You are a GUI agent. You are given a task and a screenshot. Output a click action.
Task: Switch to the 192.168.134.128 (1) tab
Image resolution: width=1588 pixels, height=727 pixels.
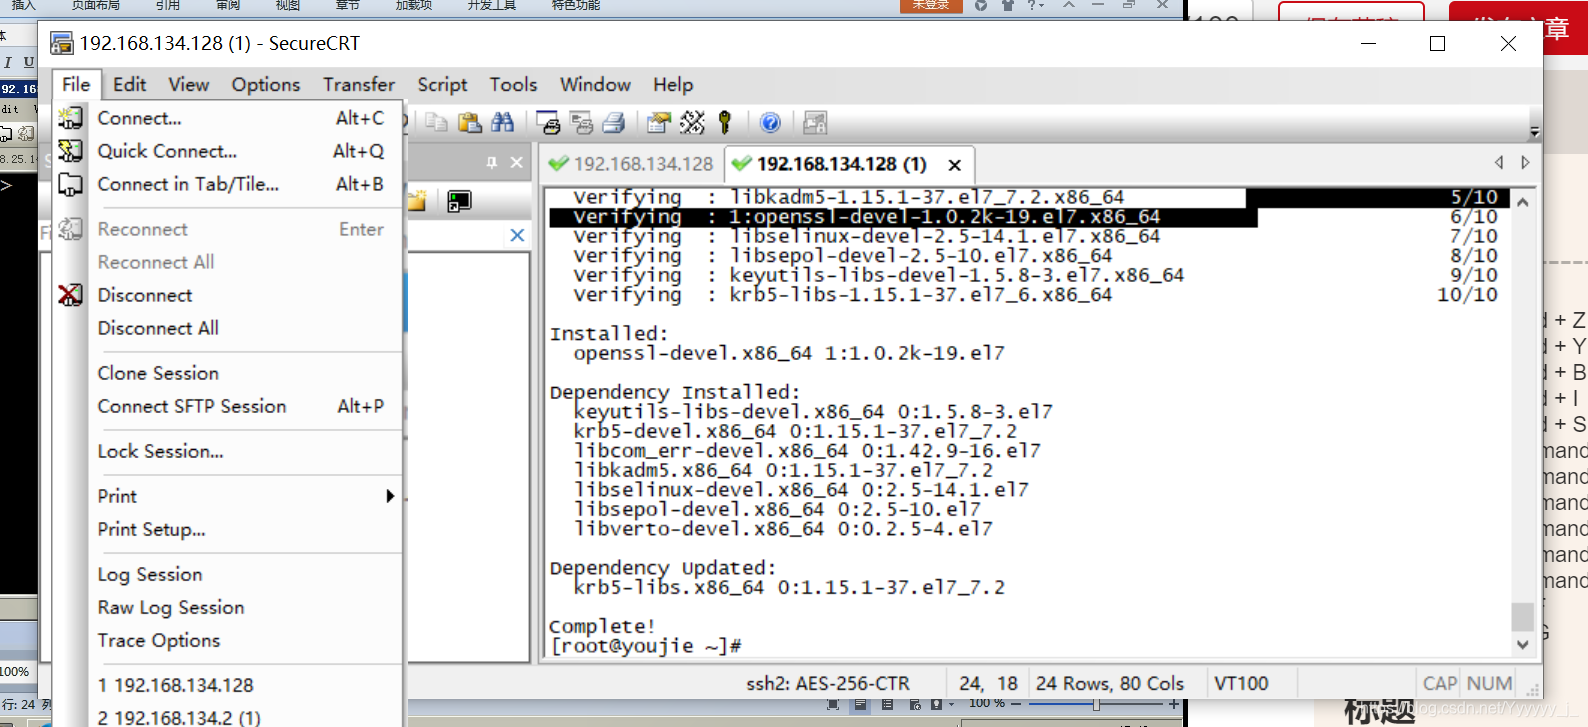pyautogui.click(x=848, y=164)
